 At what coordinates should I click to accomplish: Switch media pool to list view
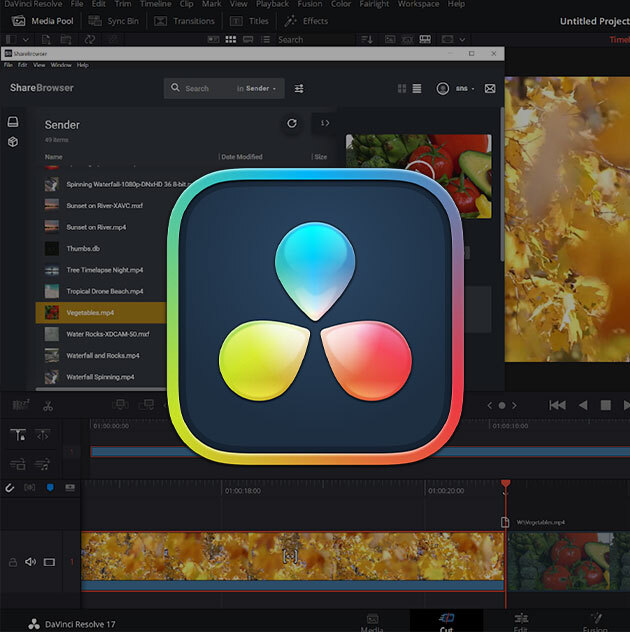coord(265,40)
